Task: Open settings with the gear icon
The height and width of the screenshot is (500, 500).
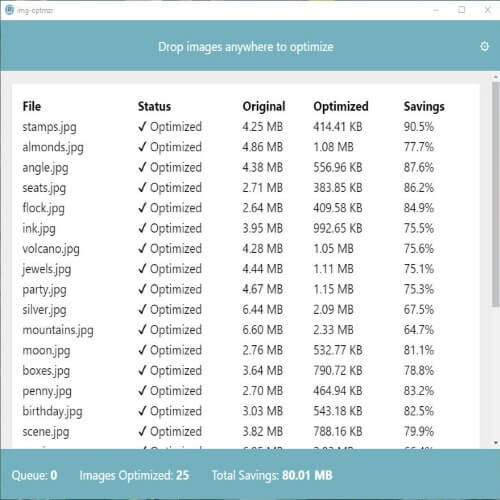Action: [484, 46]
